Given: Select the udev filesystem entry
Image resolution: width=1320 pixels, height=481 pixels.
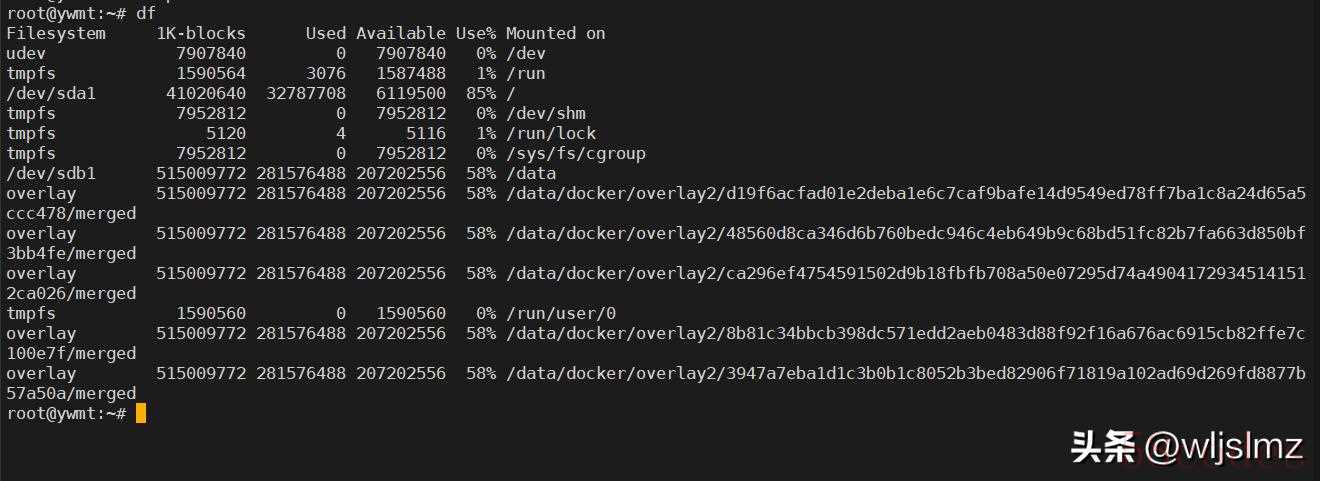Looking at the screenshot, I should (26, 53).
